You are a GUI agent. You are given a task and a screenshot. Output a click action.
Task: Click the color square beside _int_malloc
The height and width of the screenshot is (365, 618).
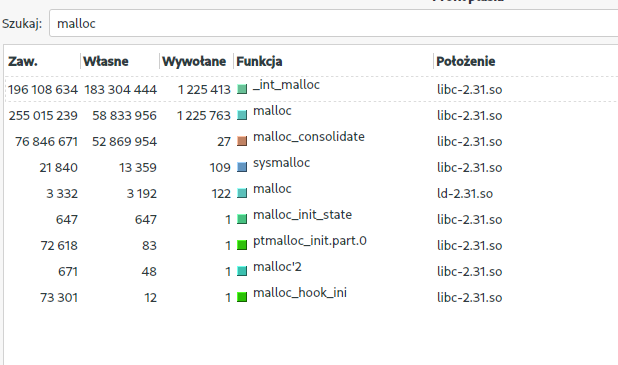pyautogui.click(x=242, y=89)
